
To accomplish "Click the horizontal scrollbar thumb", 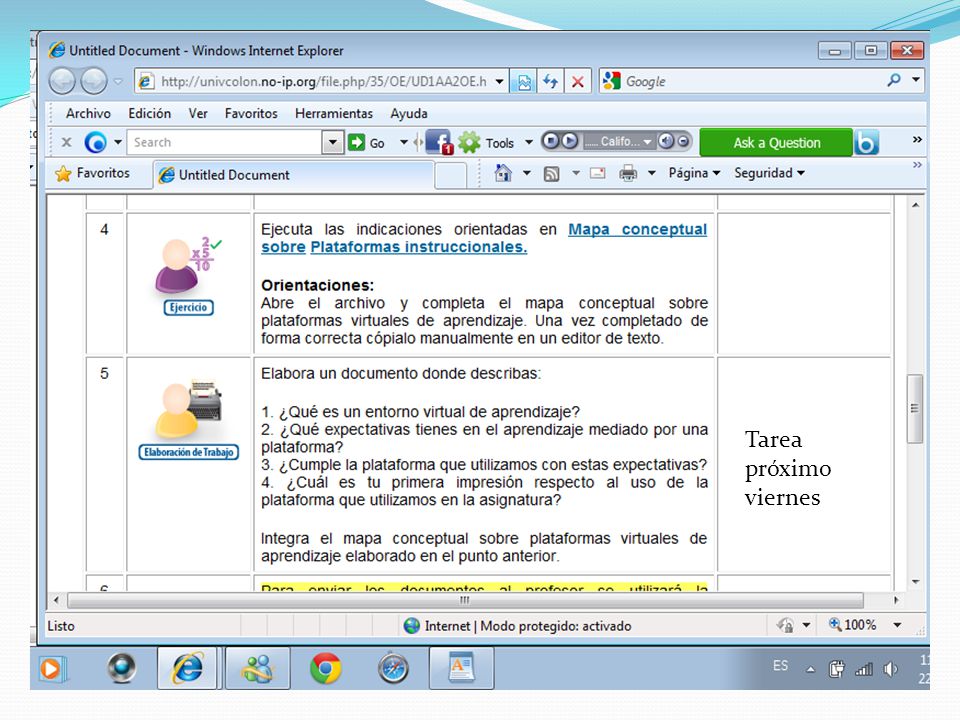I will 465,600.
